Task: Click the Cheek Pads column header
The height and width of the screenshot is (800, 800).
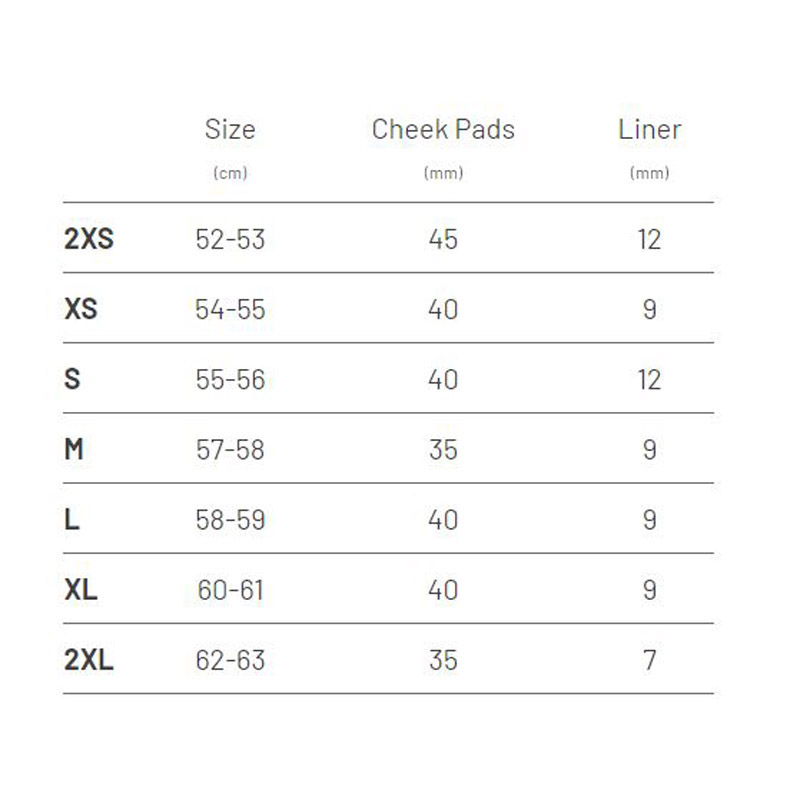Action: (x=443, y=130)
